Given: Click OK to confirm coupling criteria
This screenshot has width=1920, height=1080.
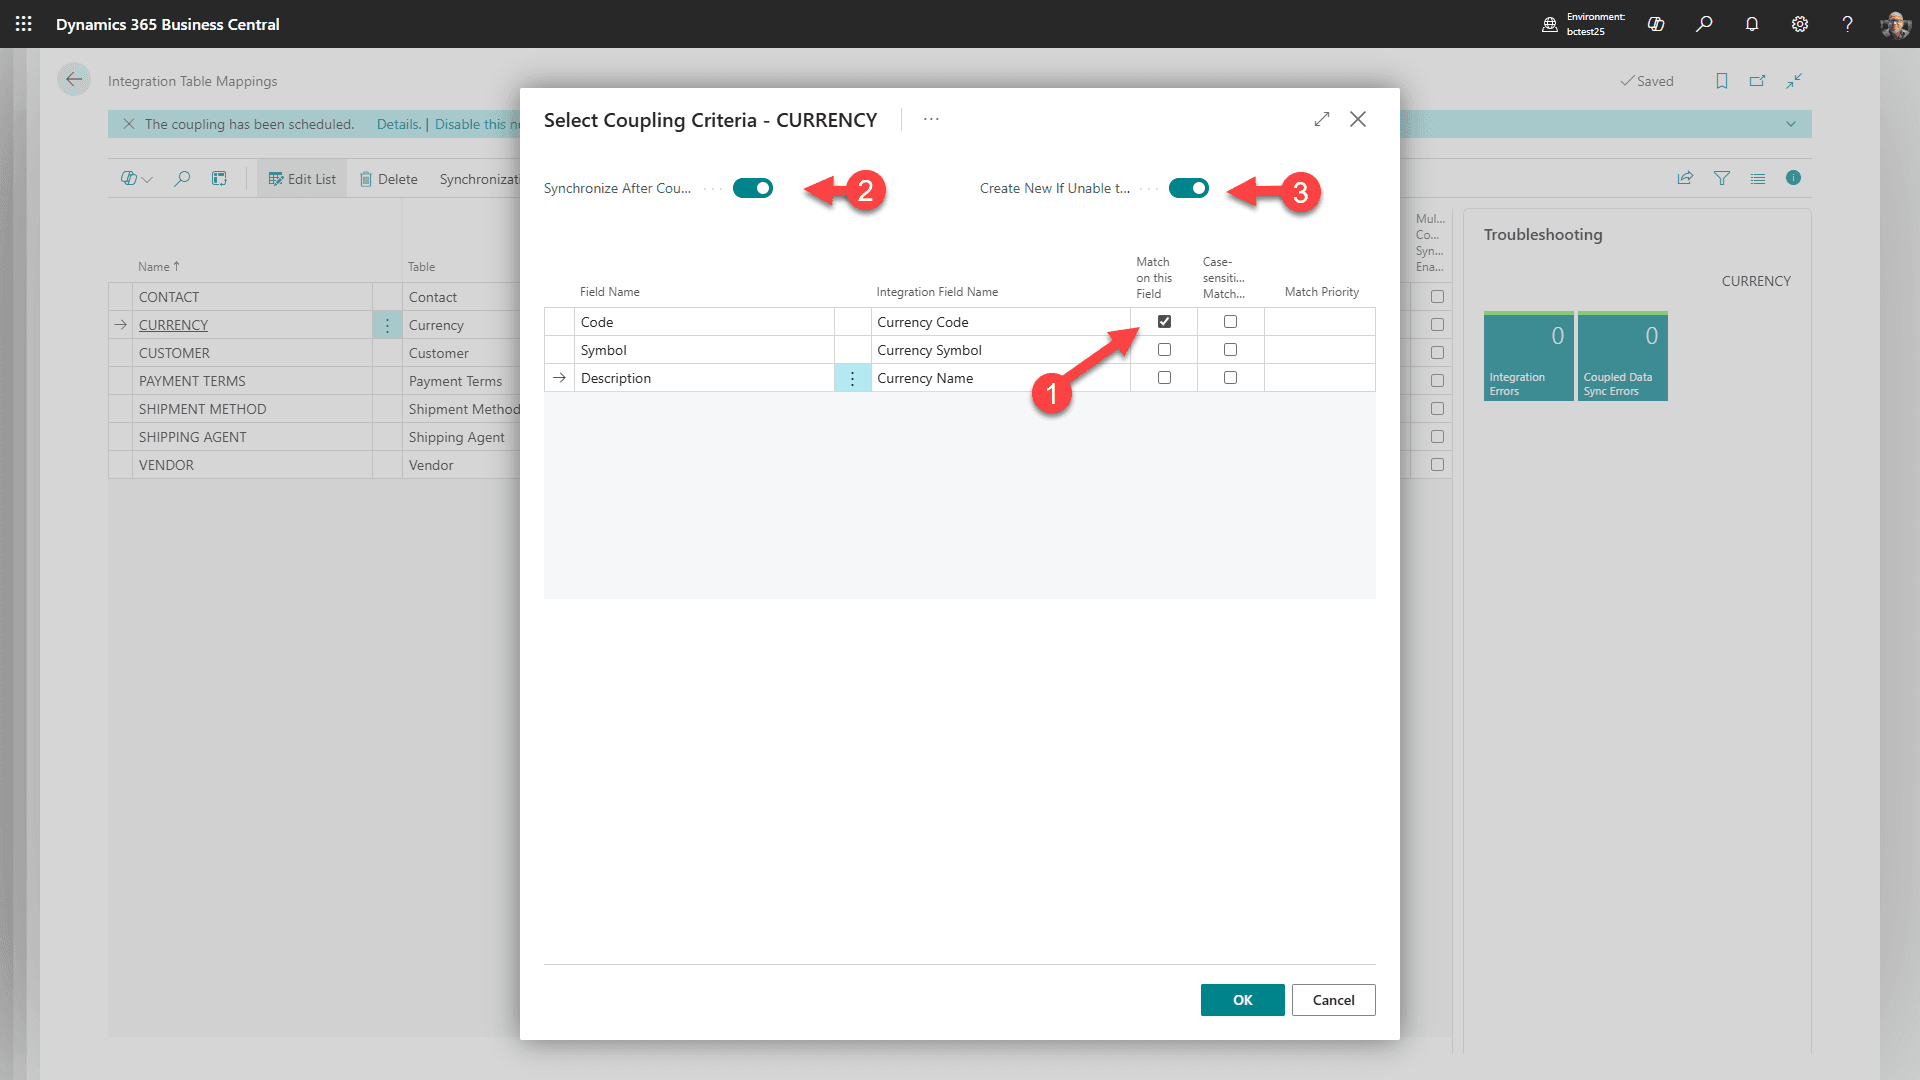Looking at the screenshot, I should point(1242,999).
